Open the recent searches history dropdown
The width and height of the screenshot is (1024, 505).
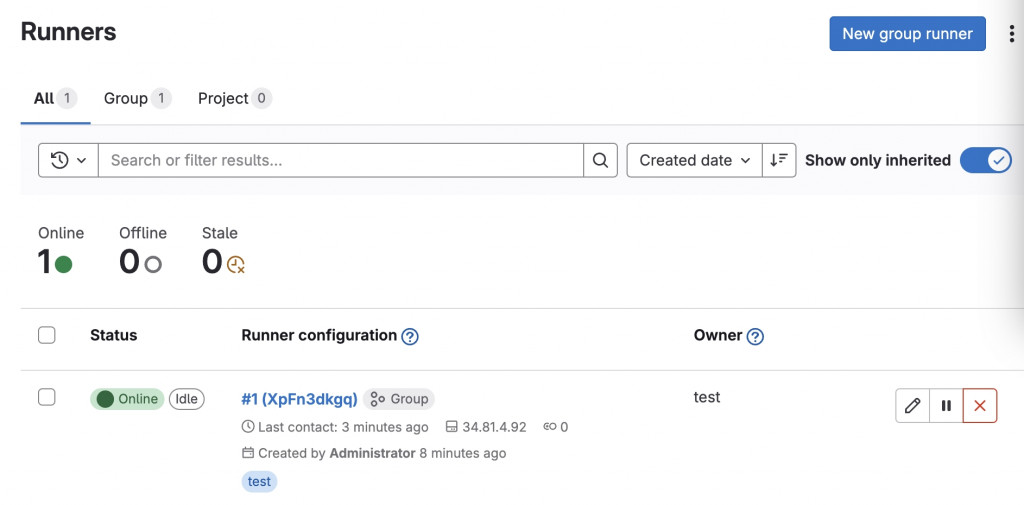click(68, 160)
